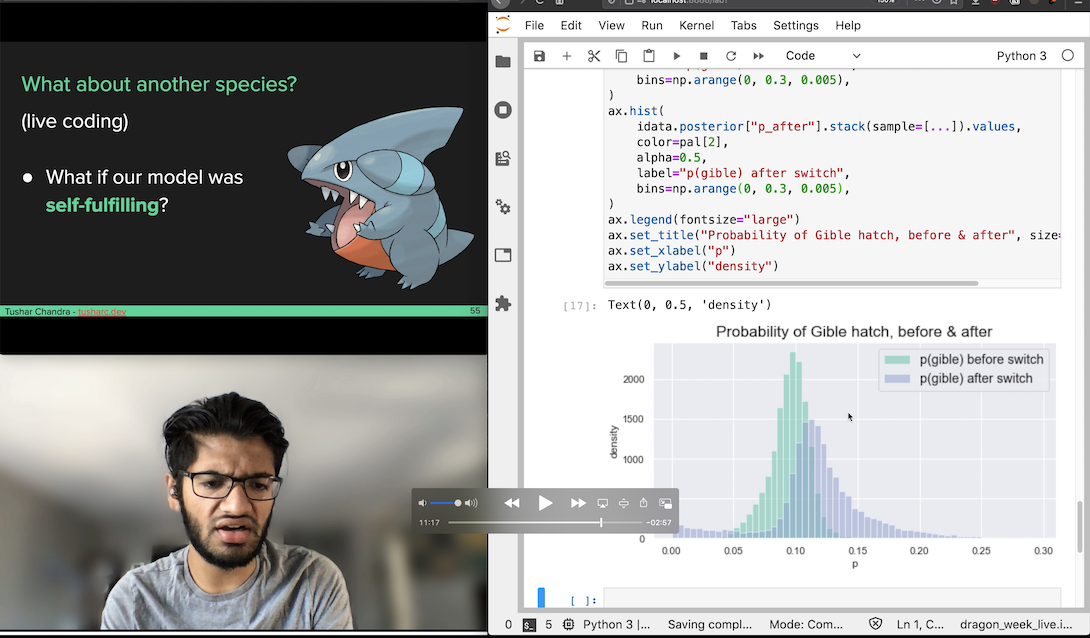Open the Kernel menu

point(696,25)
